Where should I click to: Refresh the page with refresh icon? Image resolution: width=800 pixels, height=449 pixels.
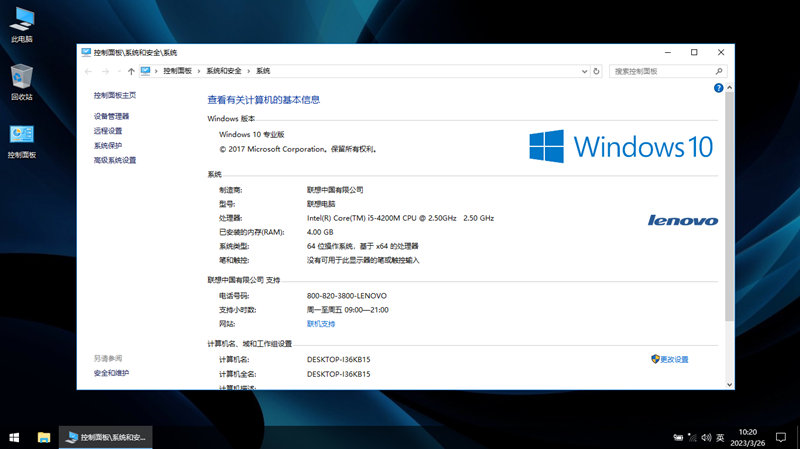[596, 71]
